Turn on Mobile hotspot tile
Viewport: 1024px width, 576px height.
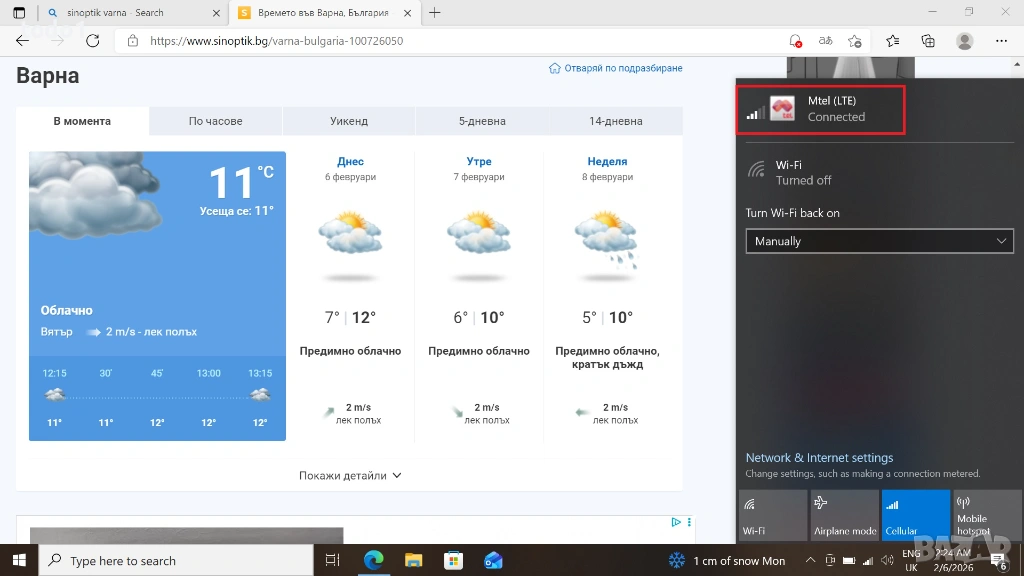985,515
